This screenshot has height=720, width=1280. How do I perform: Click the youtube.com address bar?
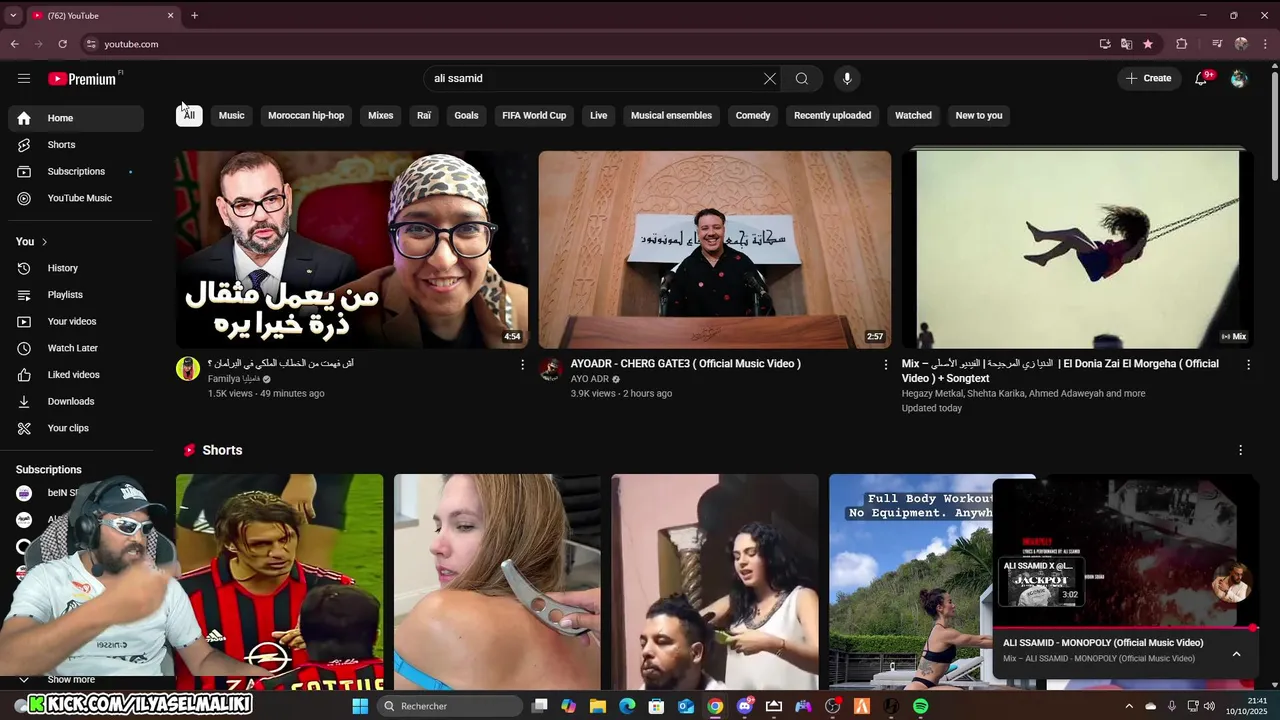(x=590, y=44)
